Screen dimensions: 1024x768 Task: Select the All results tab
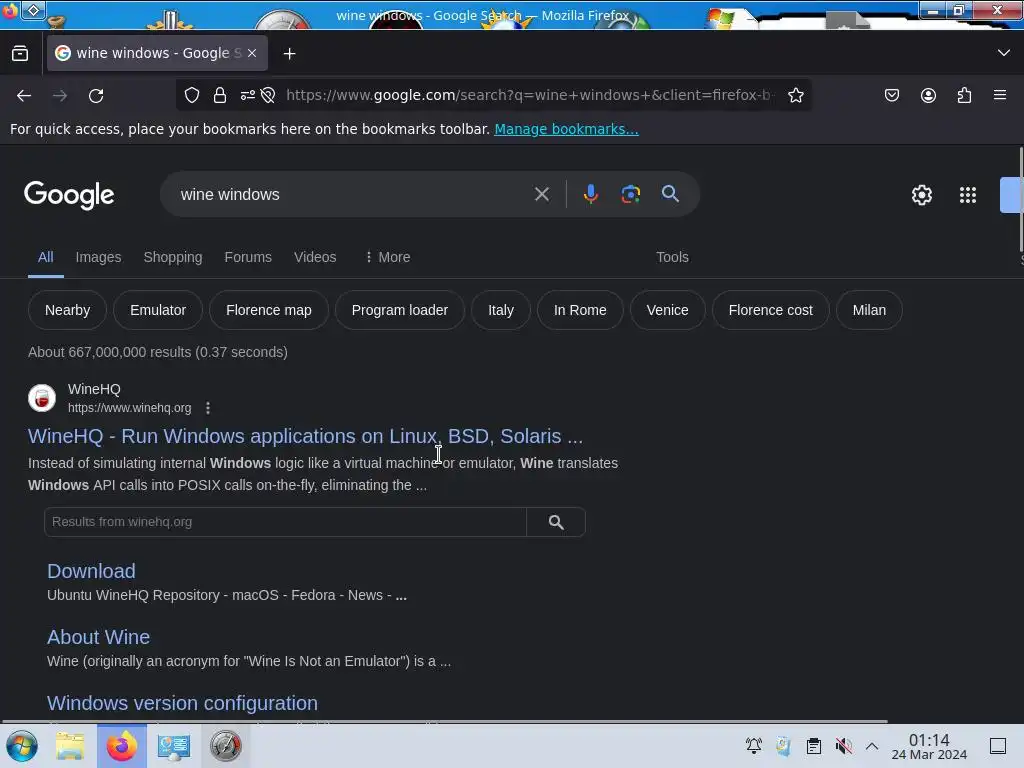point(45,257)
